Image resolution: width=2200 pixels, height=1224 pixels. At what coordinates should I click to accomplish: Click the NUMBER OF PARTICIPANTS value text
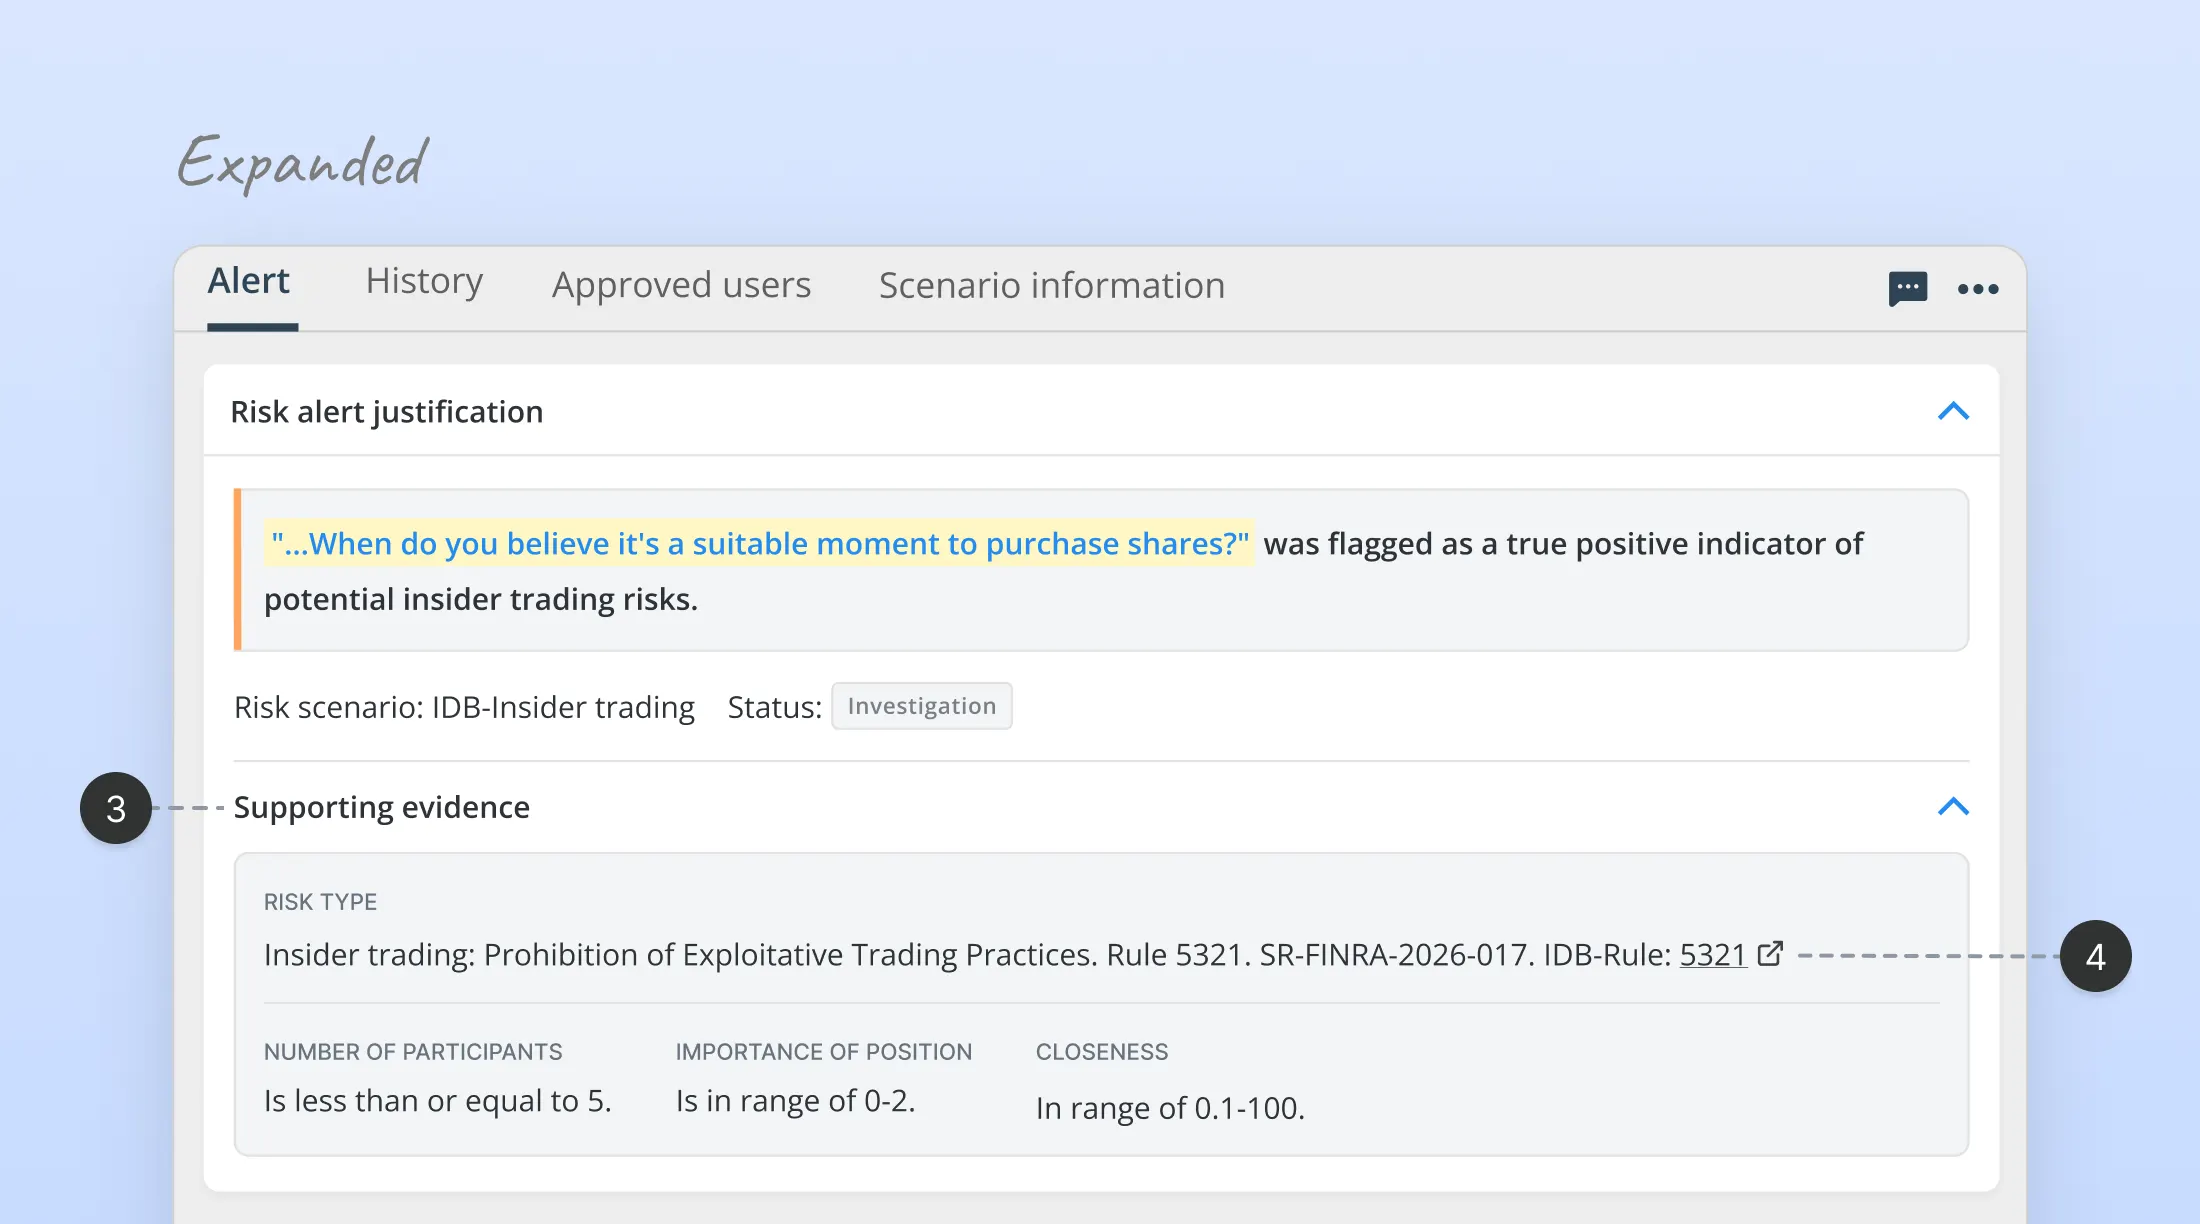pyautogui.click(x=438, y=1100)
